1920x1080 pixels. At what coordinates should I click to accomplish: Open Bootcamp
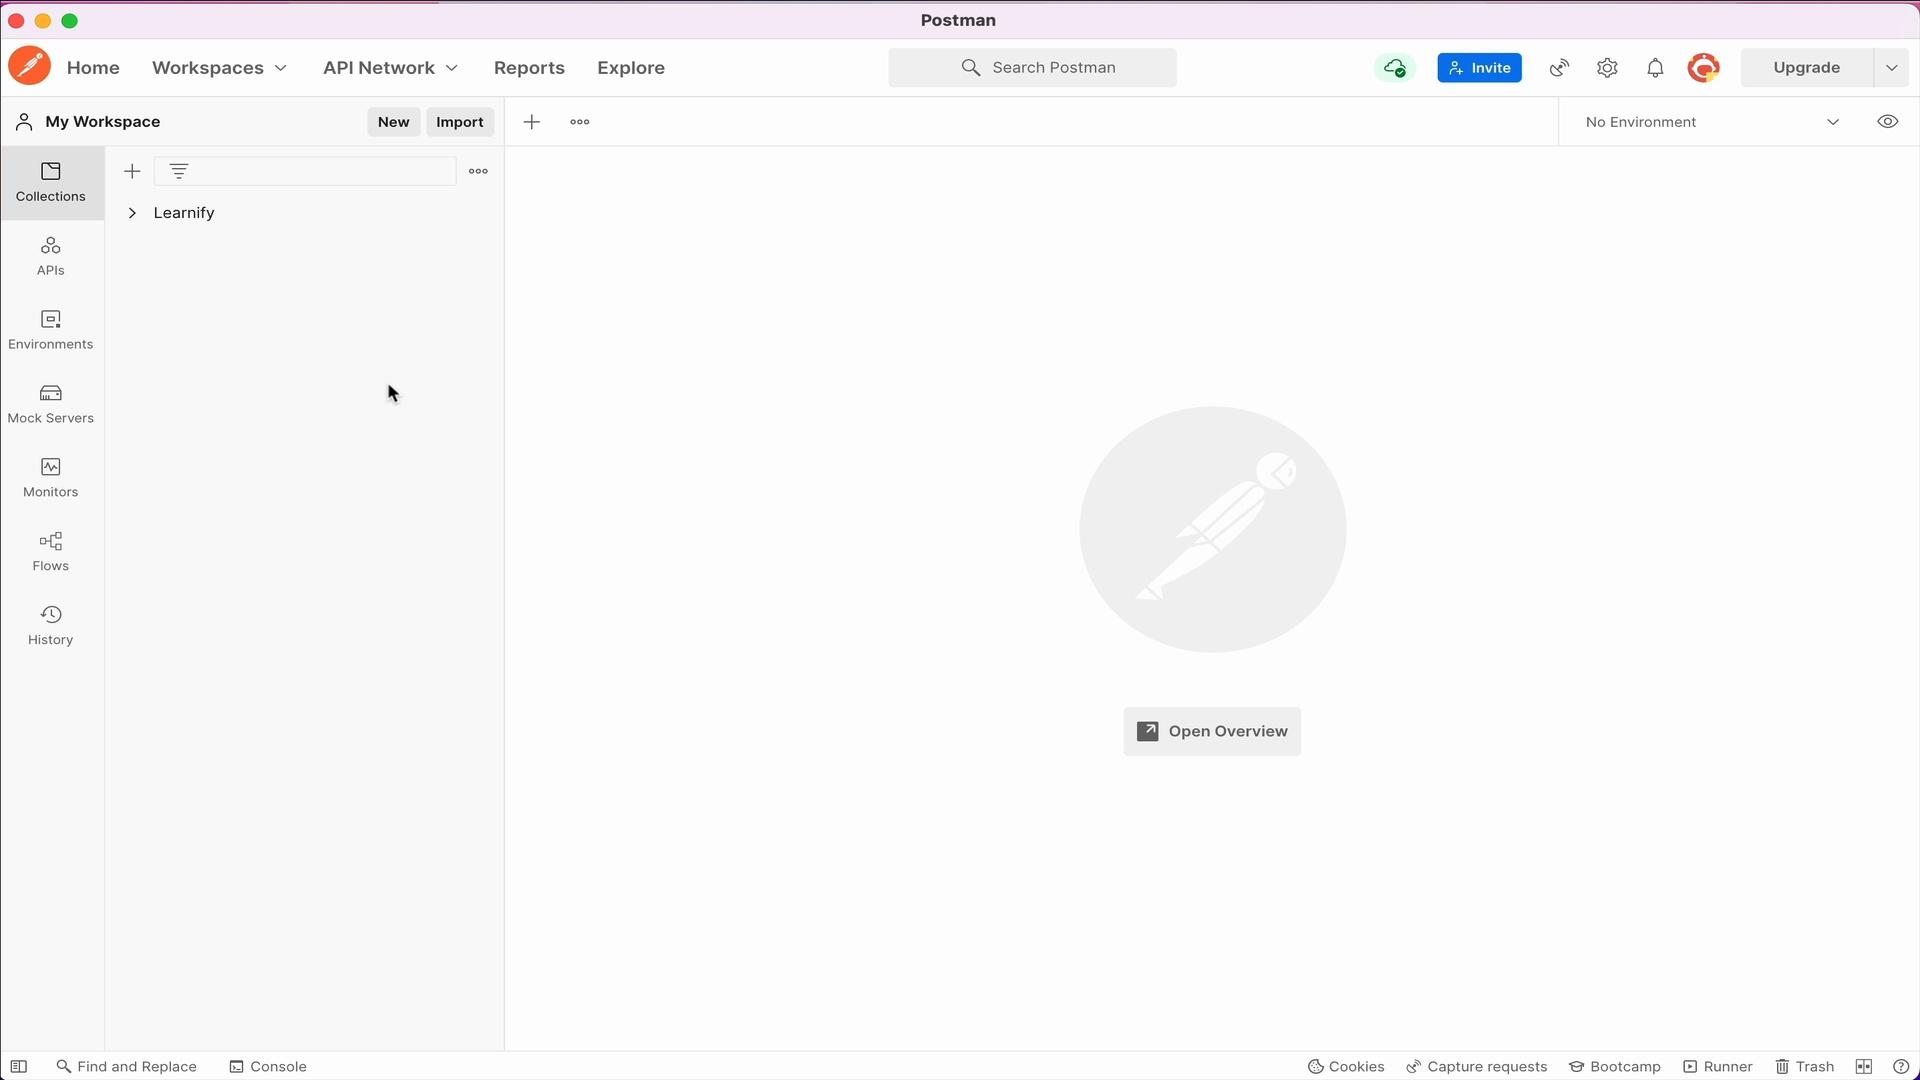(1614, 1066)
